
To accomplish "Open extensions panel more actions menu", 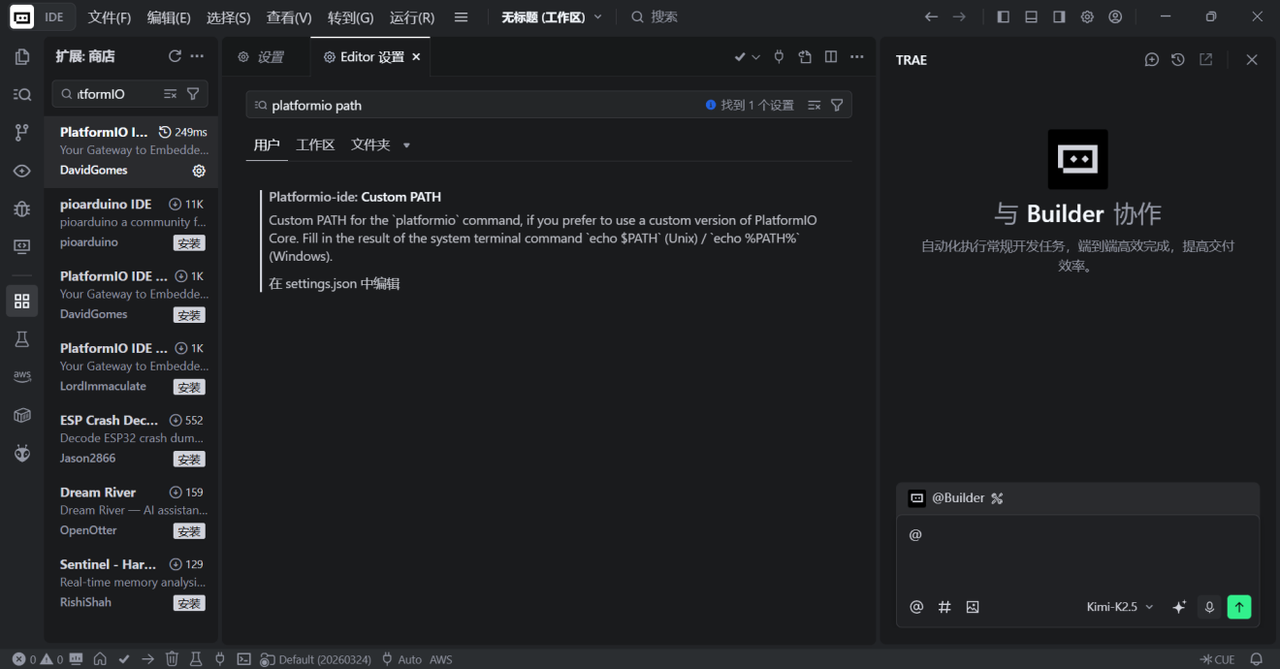I will pyautogui.click(x=197, y=57).
